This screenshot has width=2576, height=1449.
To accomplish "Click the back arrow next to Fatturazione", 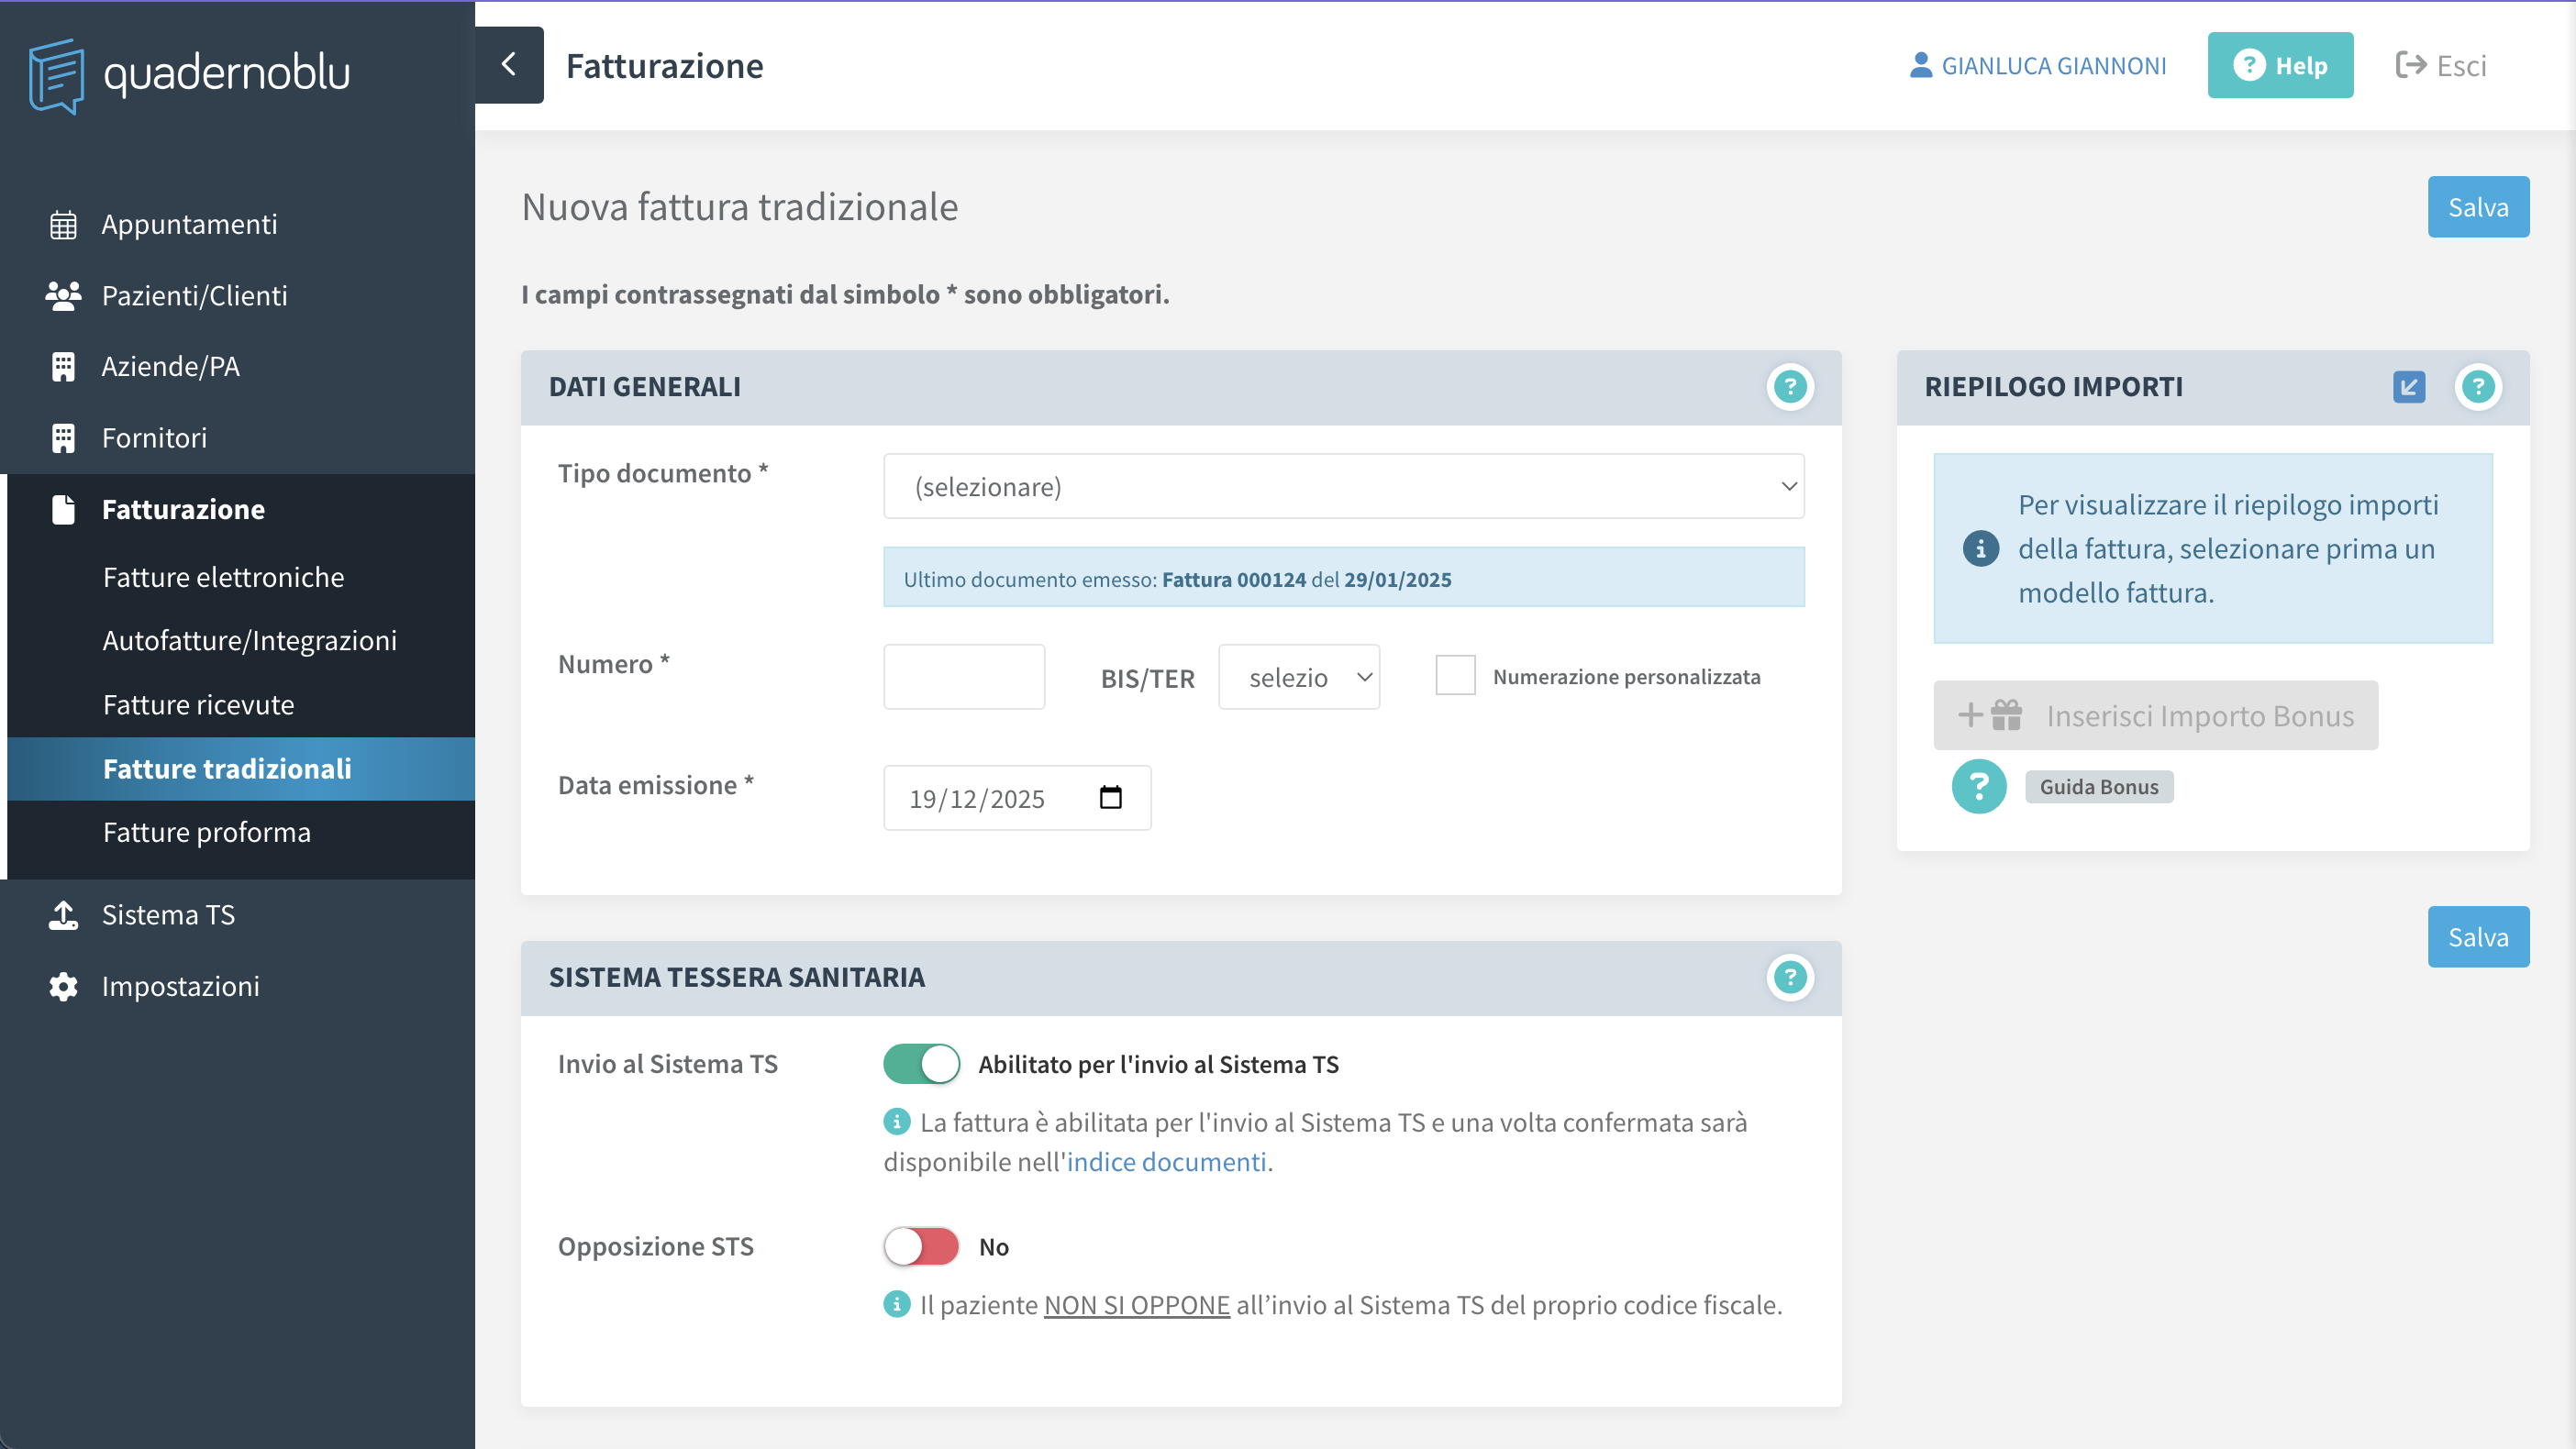I will 510,65.
